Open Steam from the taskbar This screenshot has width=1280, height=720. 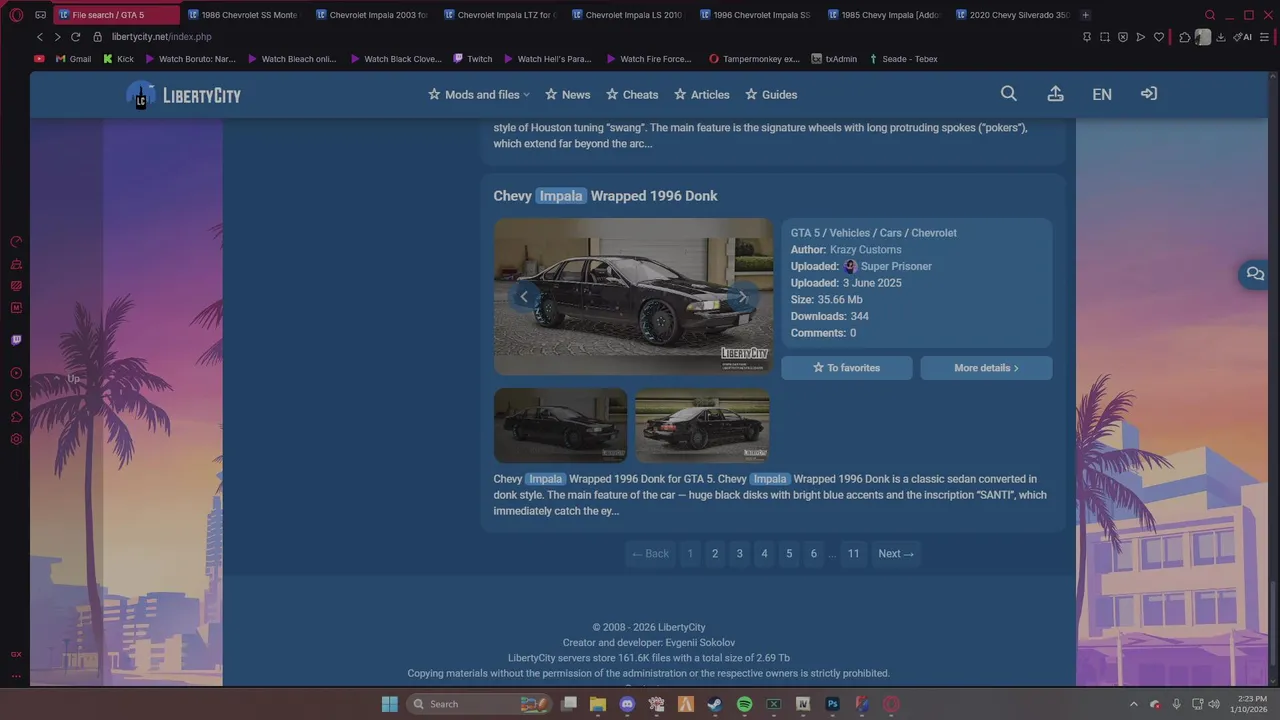715,704
